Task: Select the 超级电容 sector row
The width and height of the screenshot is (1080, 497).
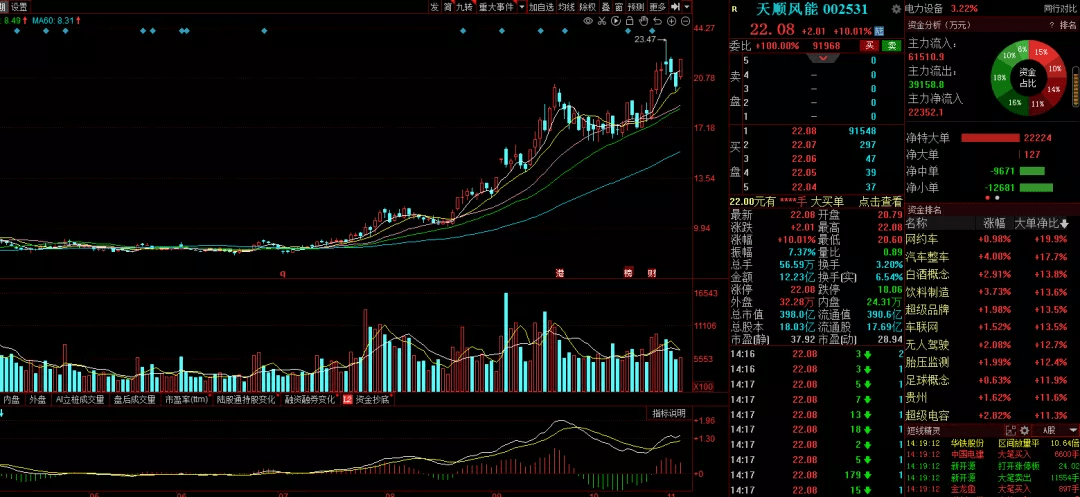Action: point(991,416)
